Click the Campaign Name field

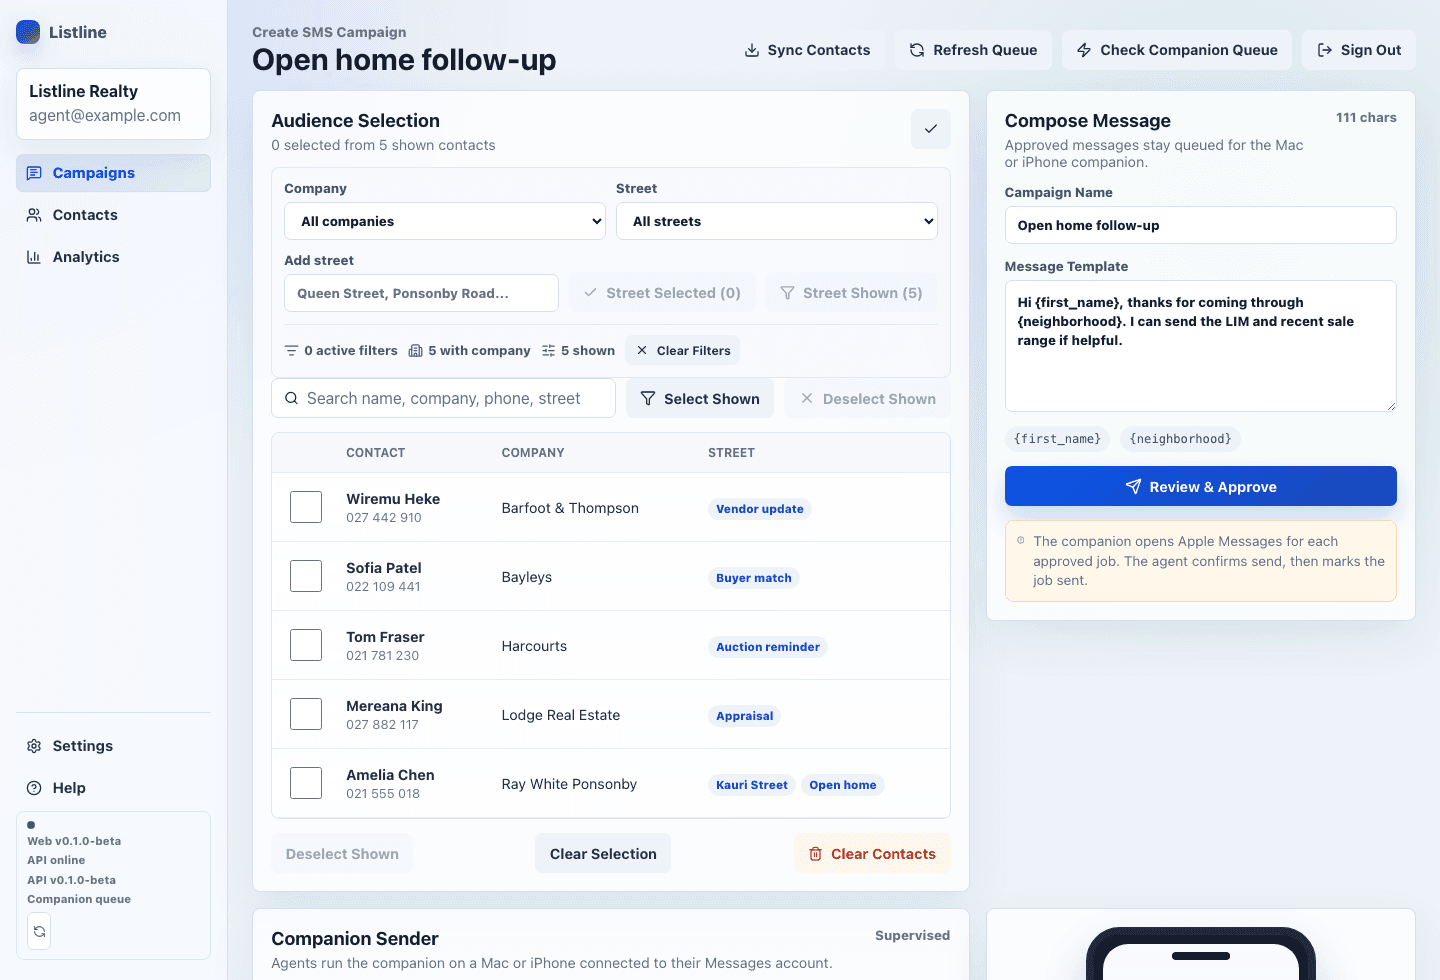click(x=1201, y=225)
